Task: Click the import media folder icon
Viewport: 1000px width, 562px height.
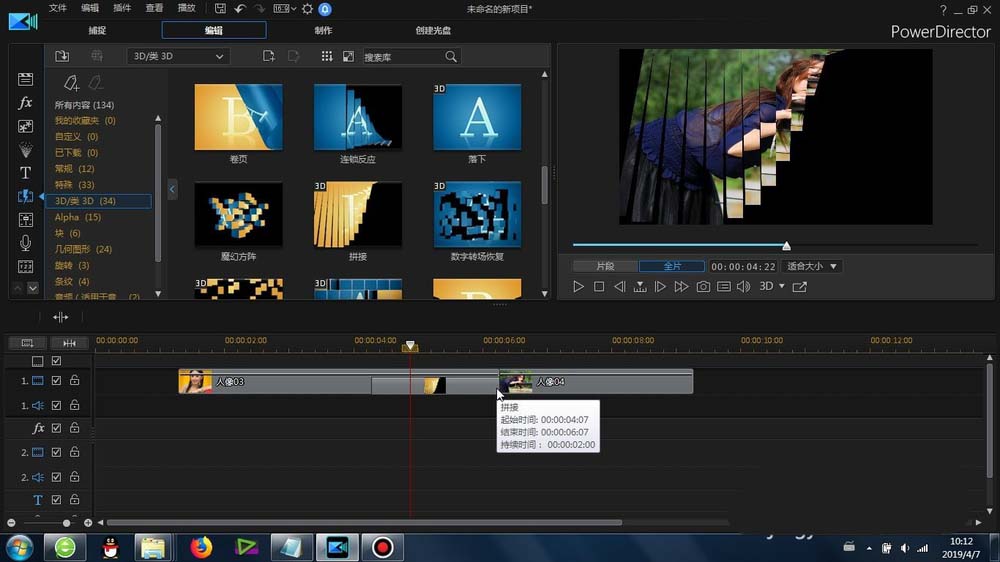Action: (x=62, y=57)
